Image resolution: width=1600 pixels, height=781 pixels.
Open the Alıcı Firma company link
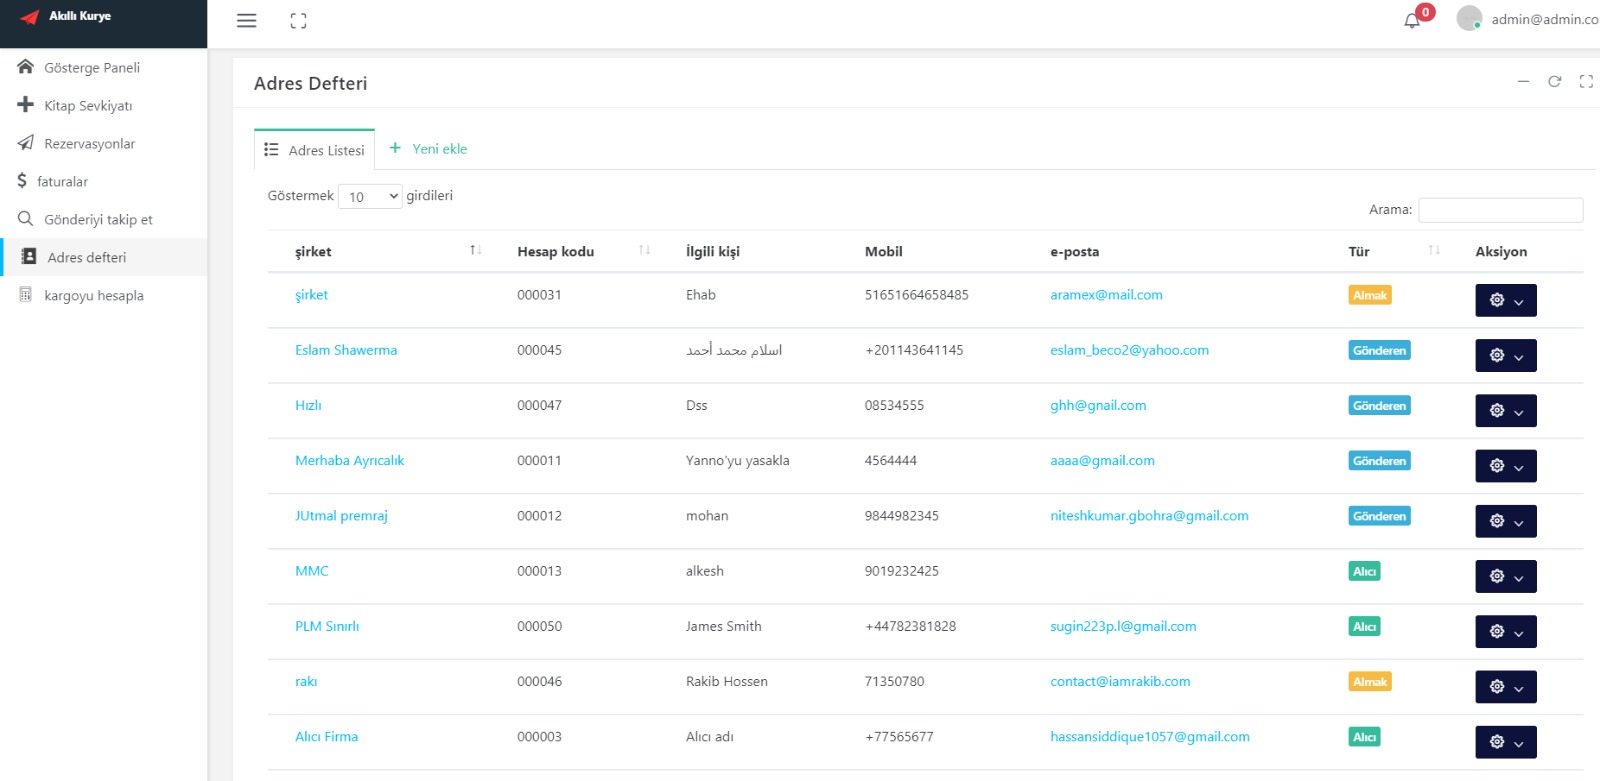pos(326,736)
